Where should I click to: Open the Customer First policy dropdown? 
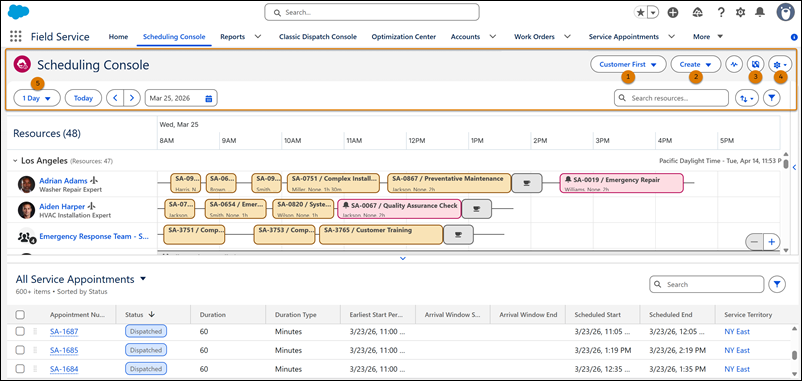[628, 64]
